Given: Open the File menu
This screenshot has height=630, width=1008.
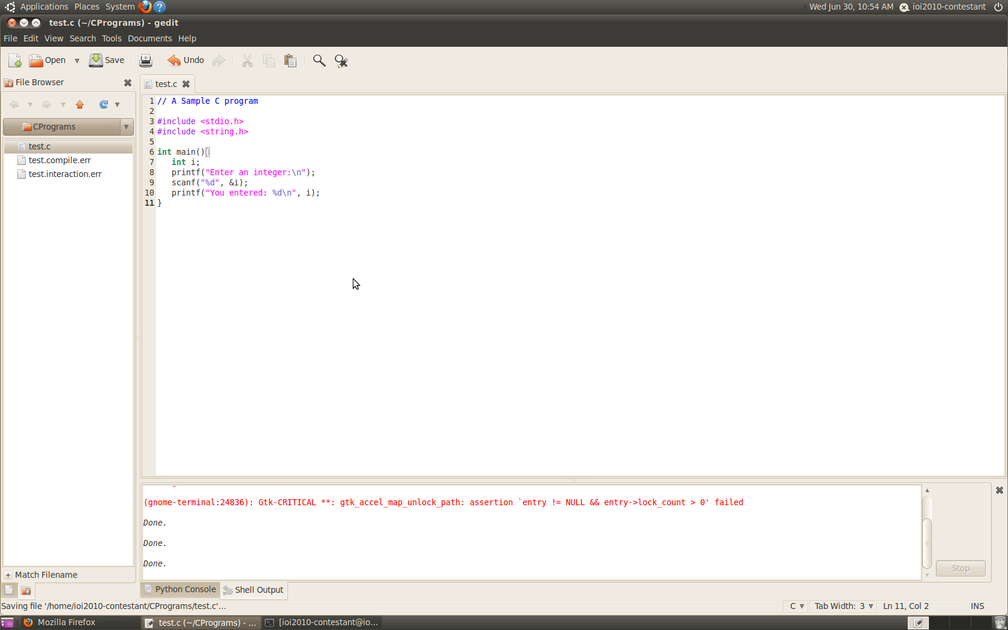Looking at the screenshot, I should [x=10, y=39].
